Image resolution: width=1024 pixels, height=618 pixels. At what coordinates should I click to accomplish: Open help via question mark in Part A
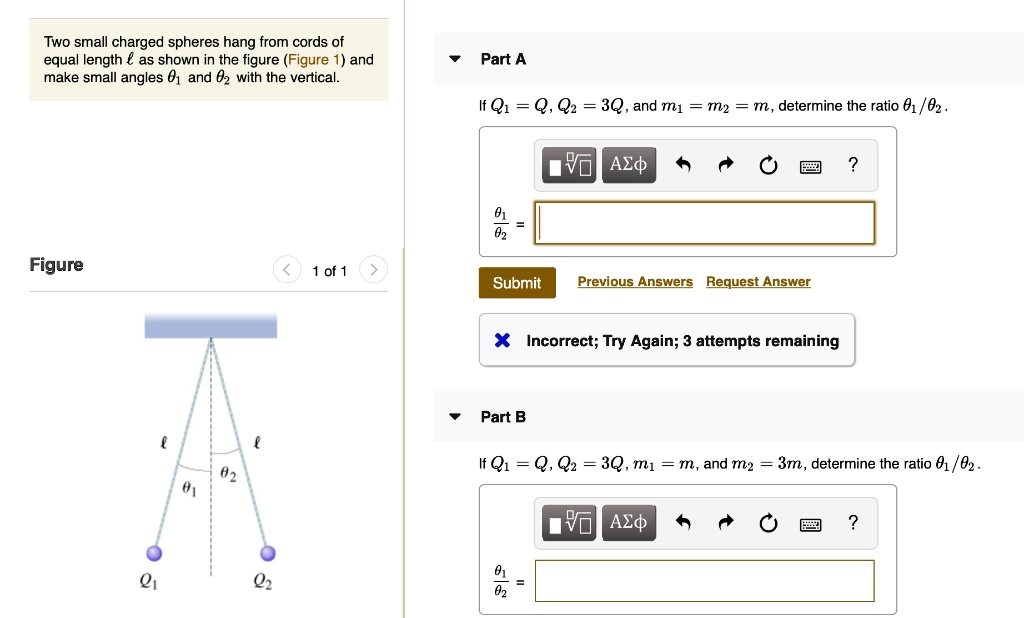point(852,164)
